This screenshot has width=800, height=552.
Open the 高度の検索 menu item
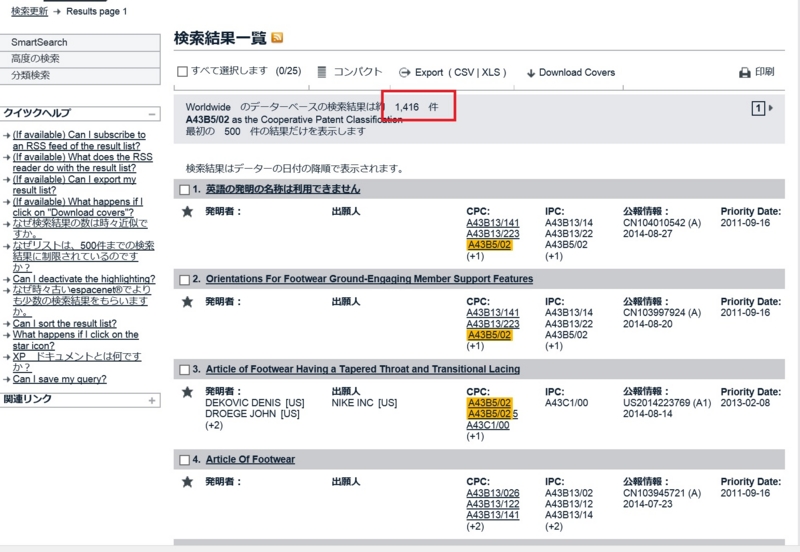pyautogui.click(x=80, y=59)
